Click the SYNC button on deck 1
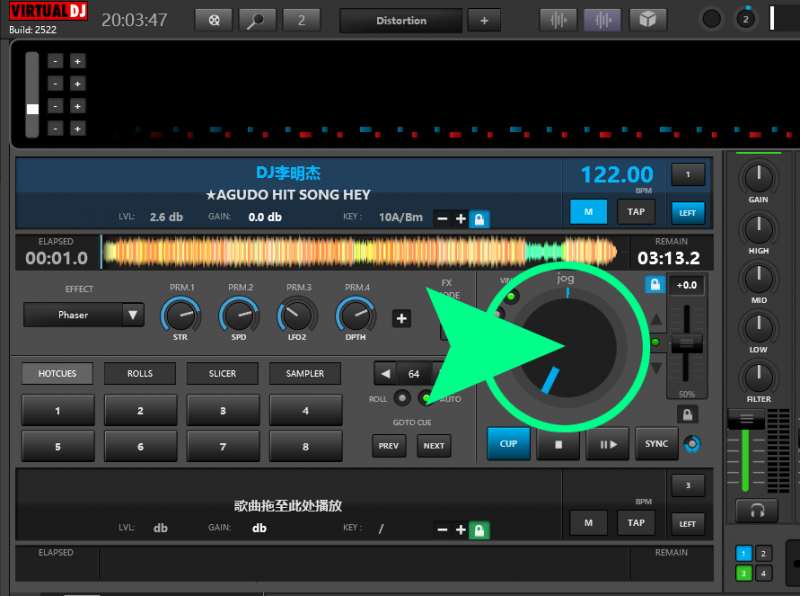This screenshot has width=800, height=596. (656, 444)
